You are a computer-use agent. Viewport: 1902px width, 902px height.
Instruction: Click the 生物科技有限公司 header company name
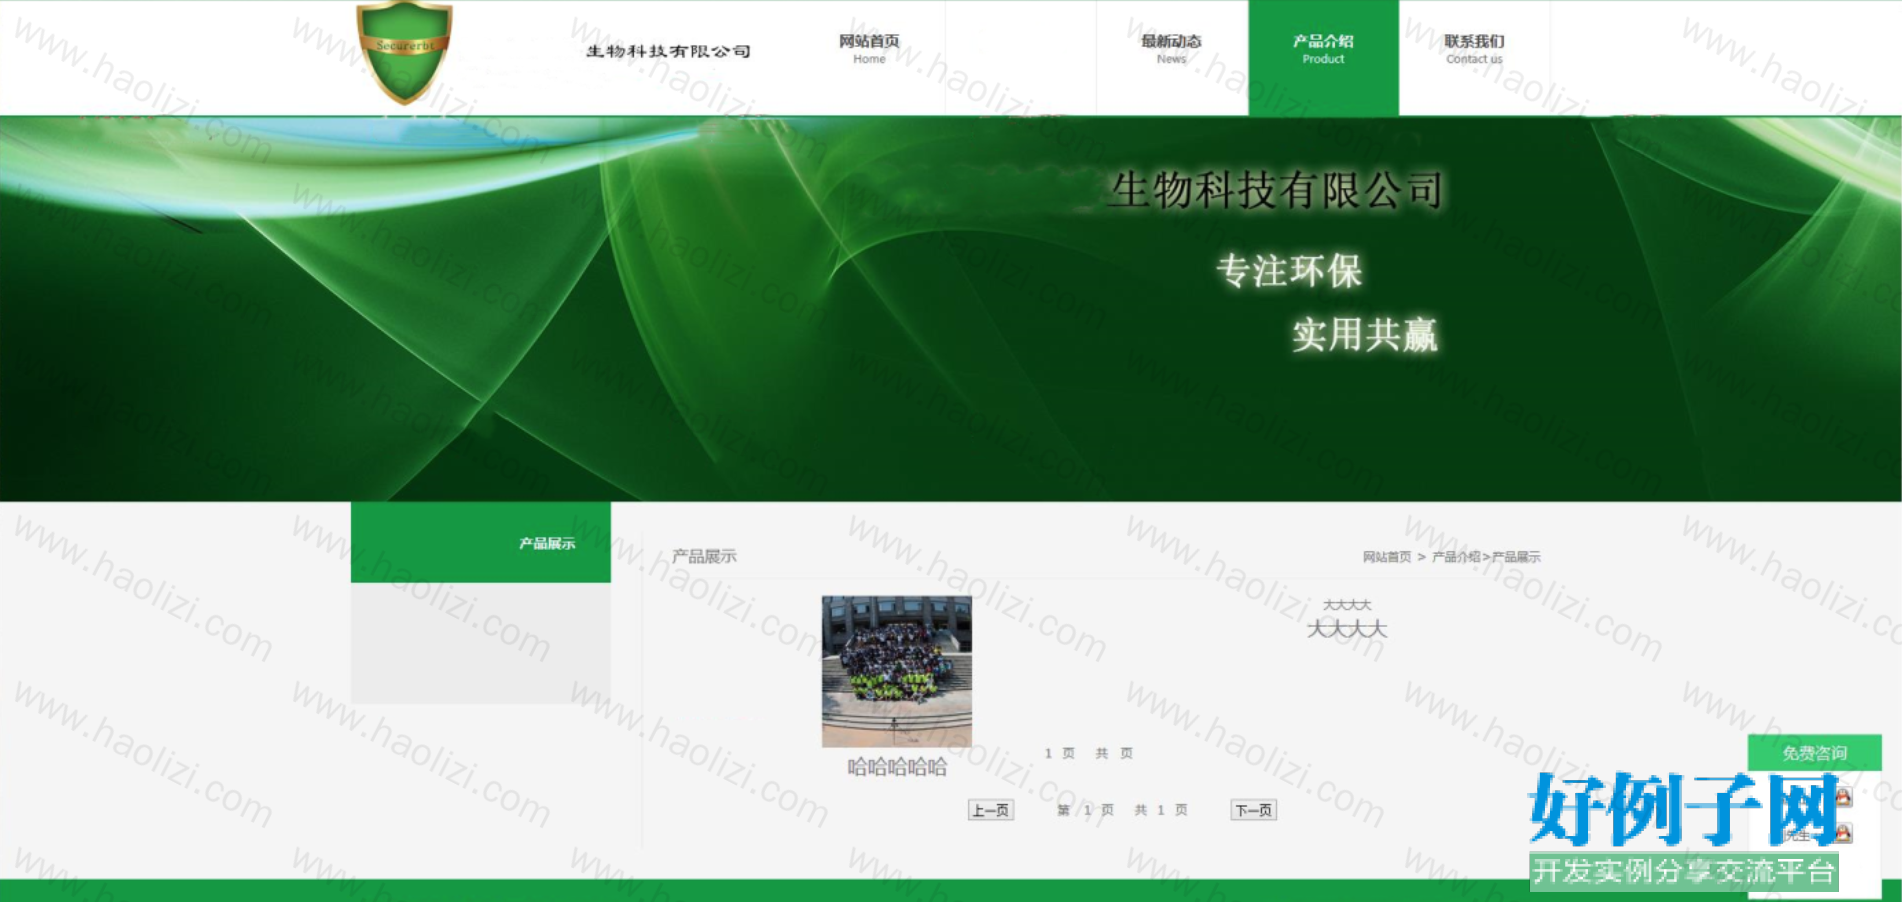[668, 51]
